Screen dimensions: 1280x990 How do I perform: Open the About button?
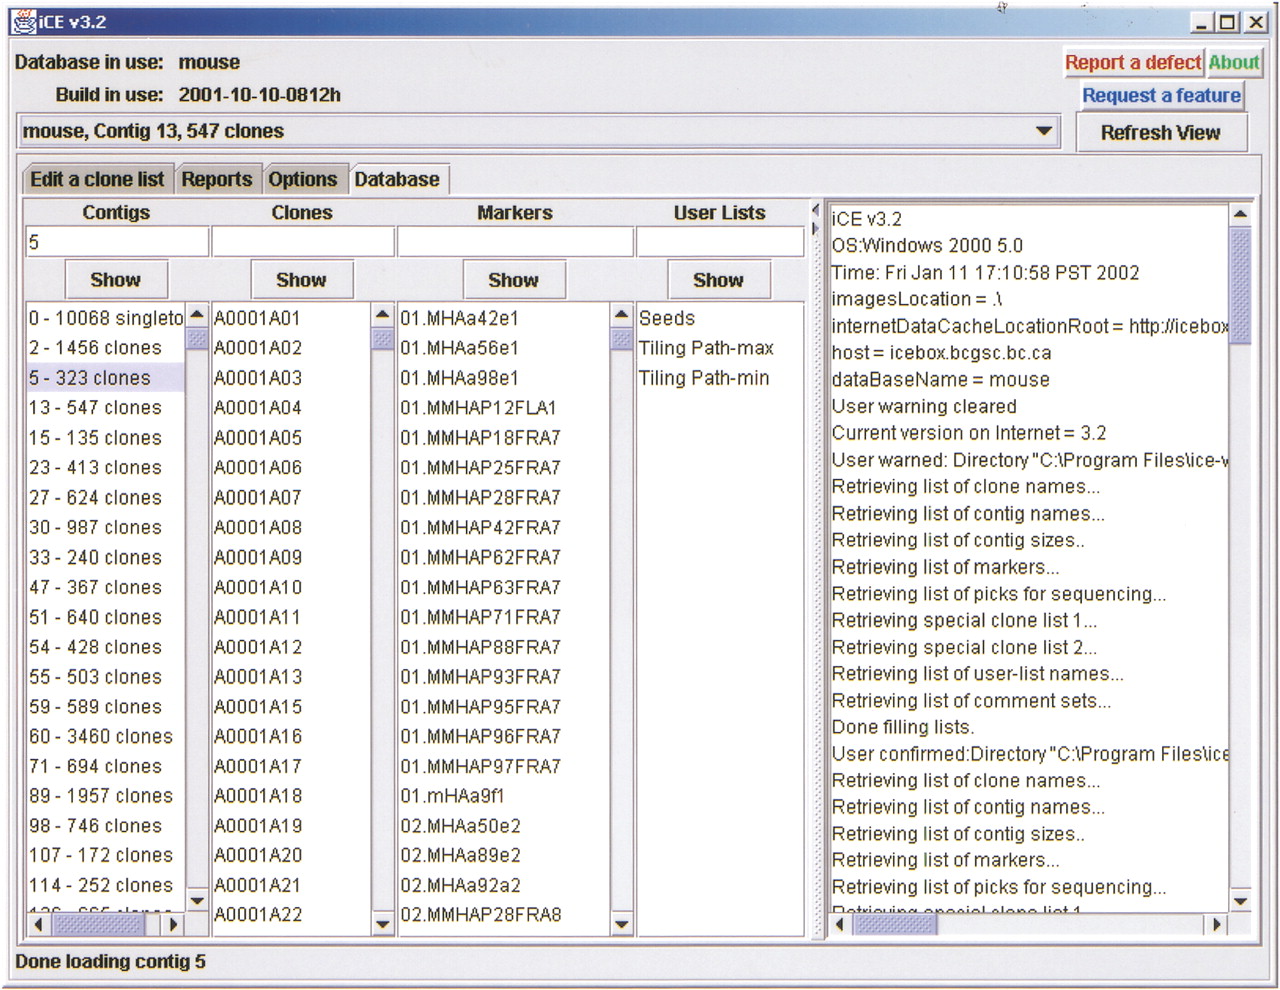click(1233, 63)
